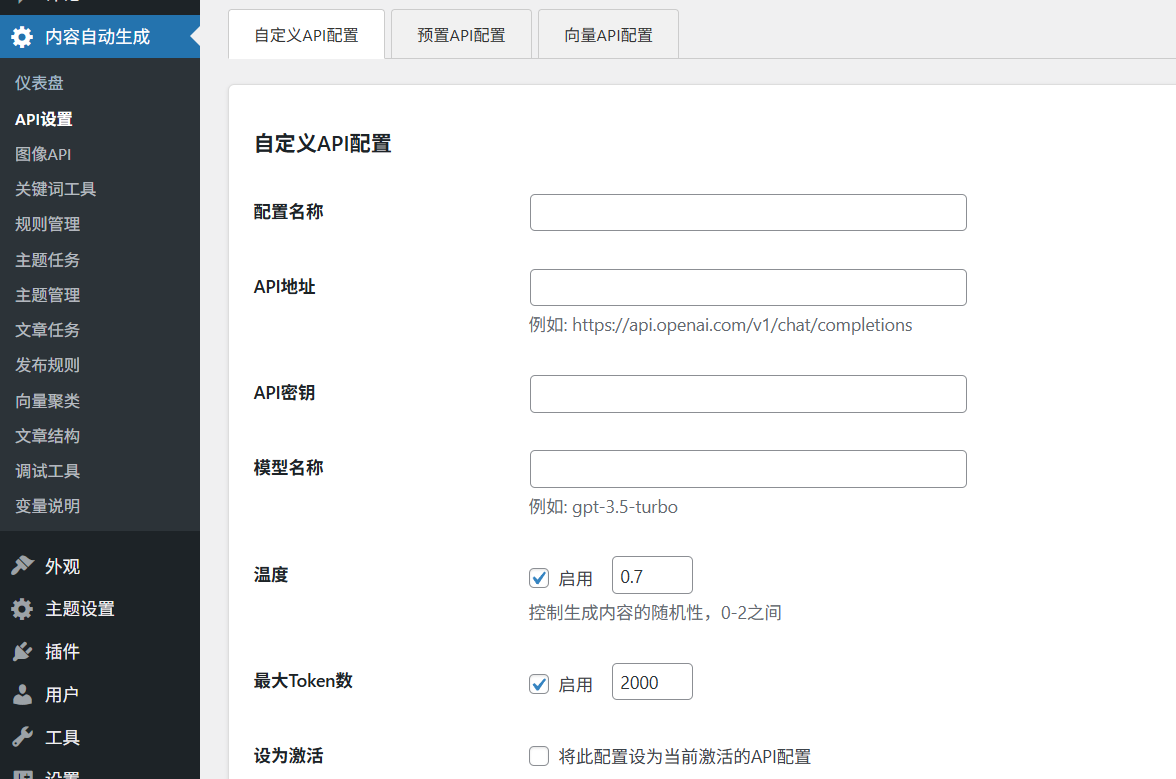Uncheck the 最大Token数 启用 checkbox
Viewport: 1176px width, 779px height.
click(539, 684)
